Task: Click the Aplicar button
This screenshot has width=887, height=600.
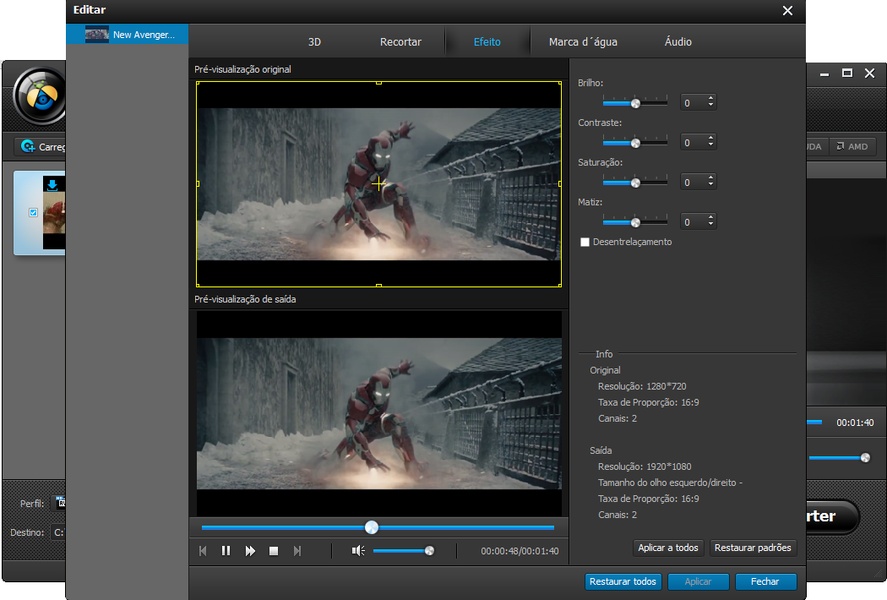Action: coord(698,581)
